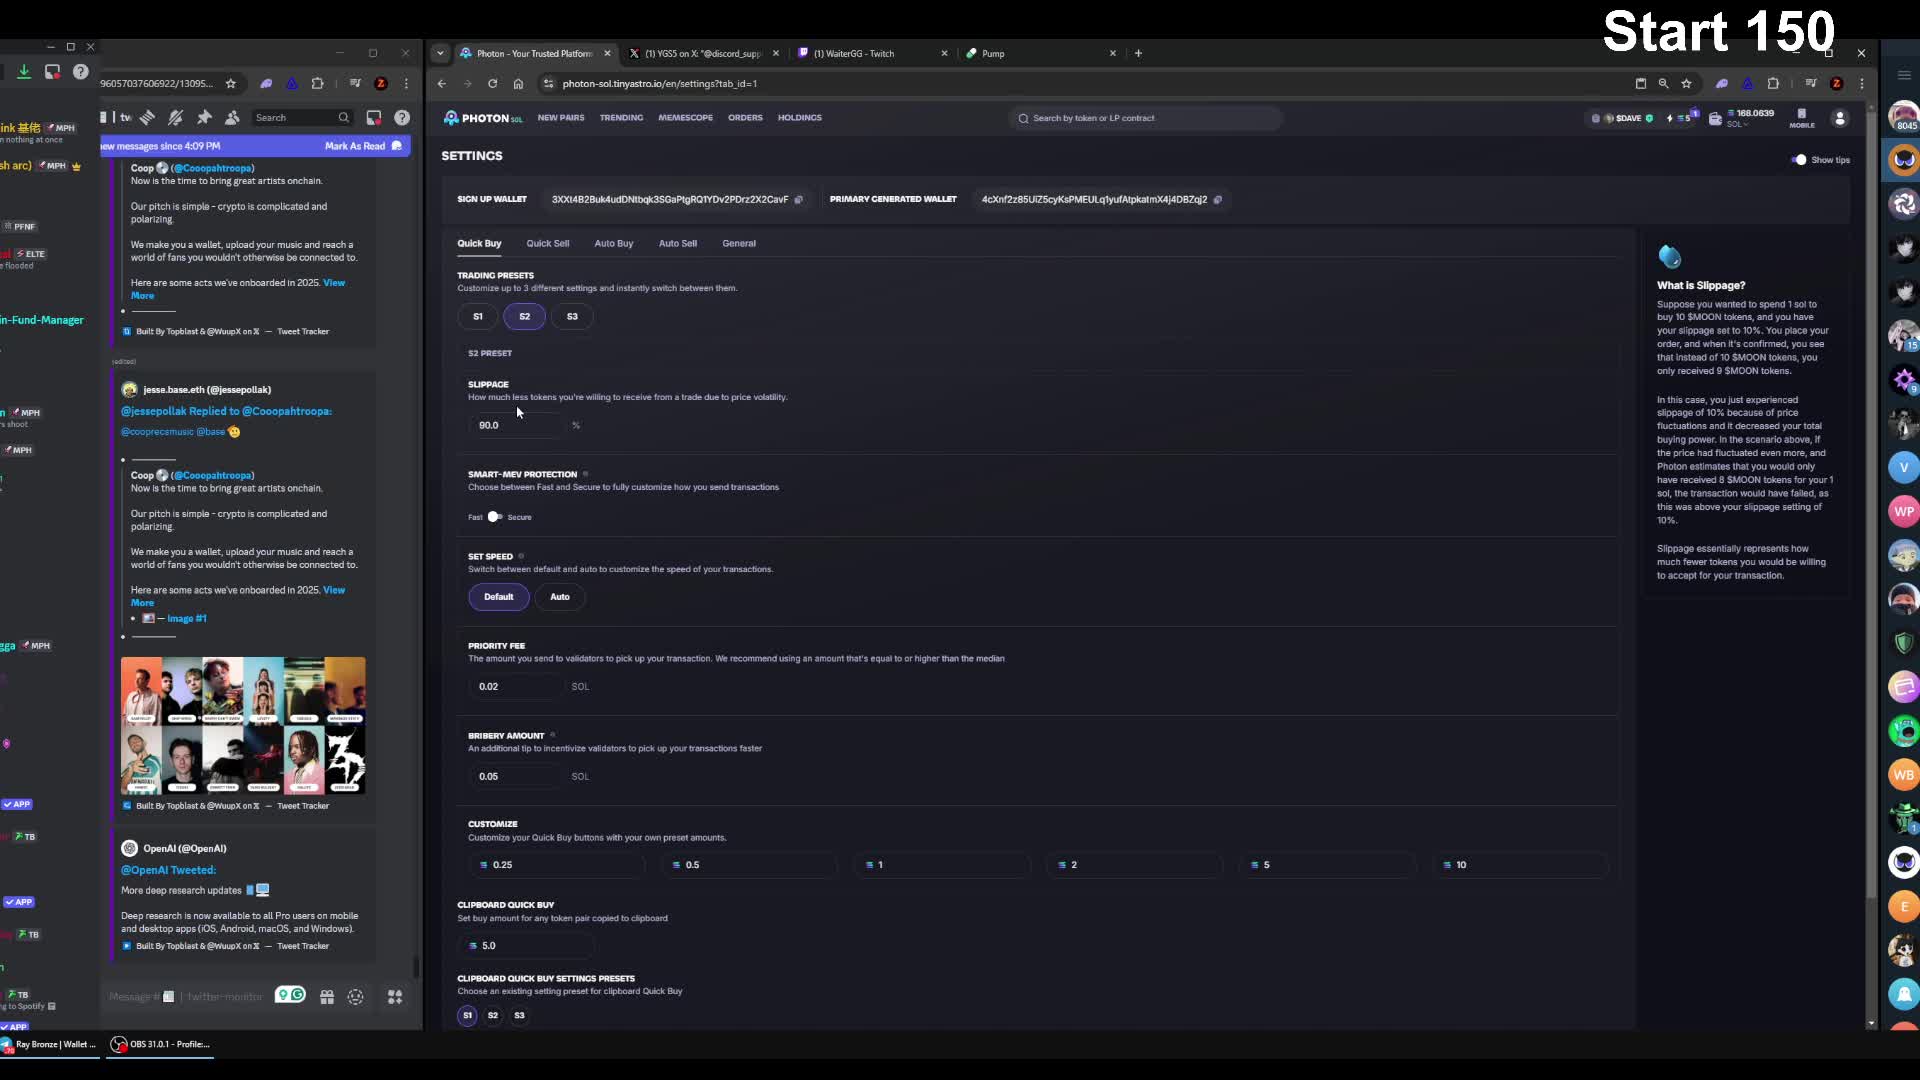This screenshot has width=1920, height=1080.
Task: Open the Memescope menu
Action: click(x=686, y=118)
